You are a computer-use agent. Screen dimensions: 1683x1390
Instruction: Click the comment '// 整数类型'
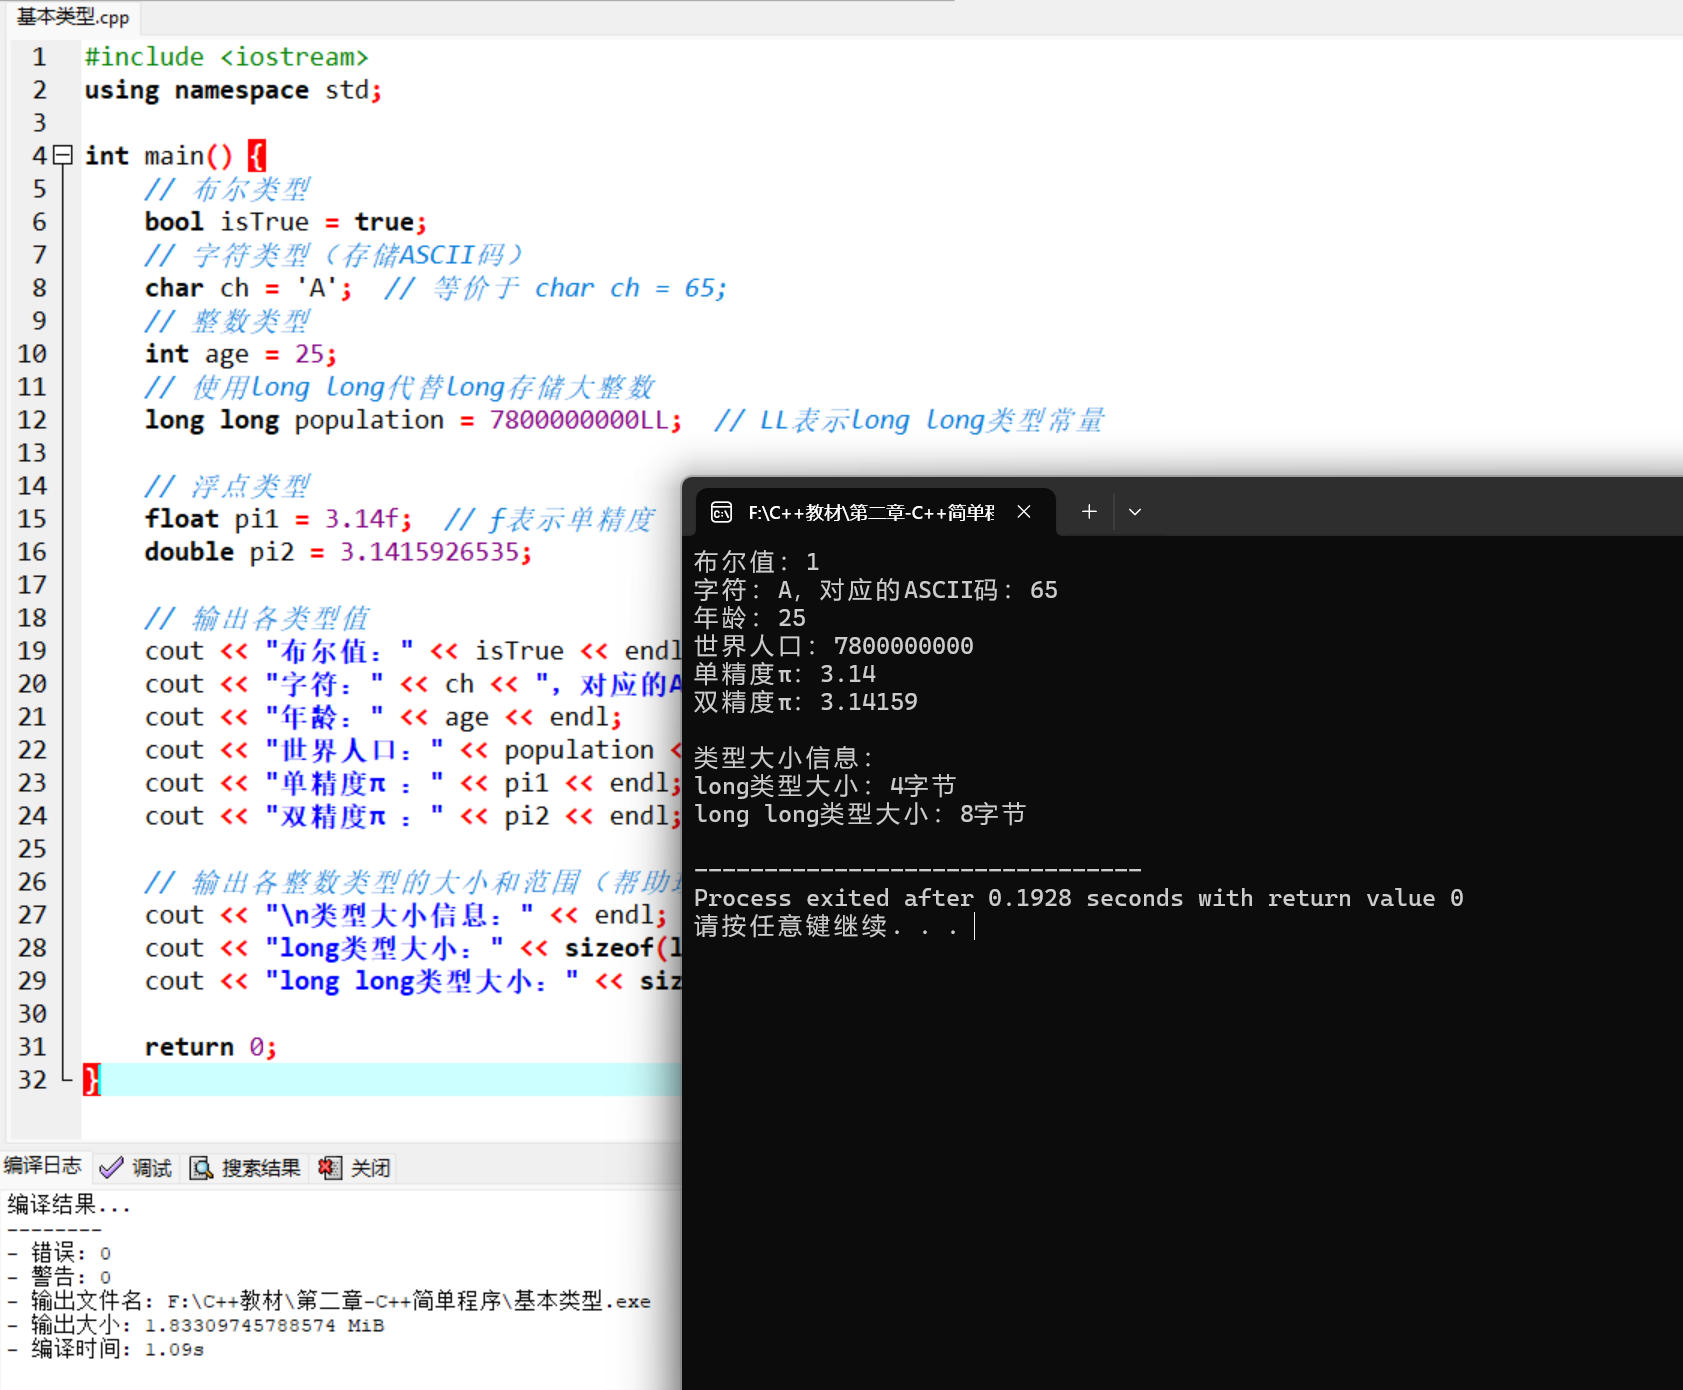(x=228, y=321)
